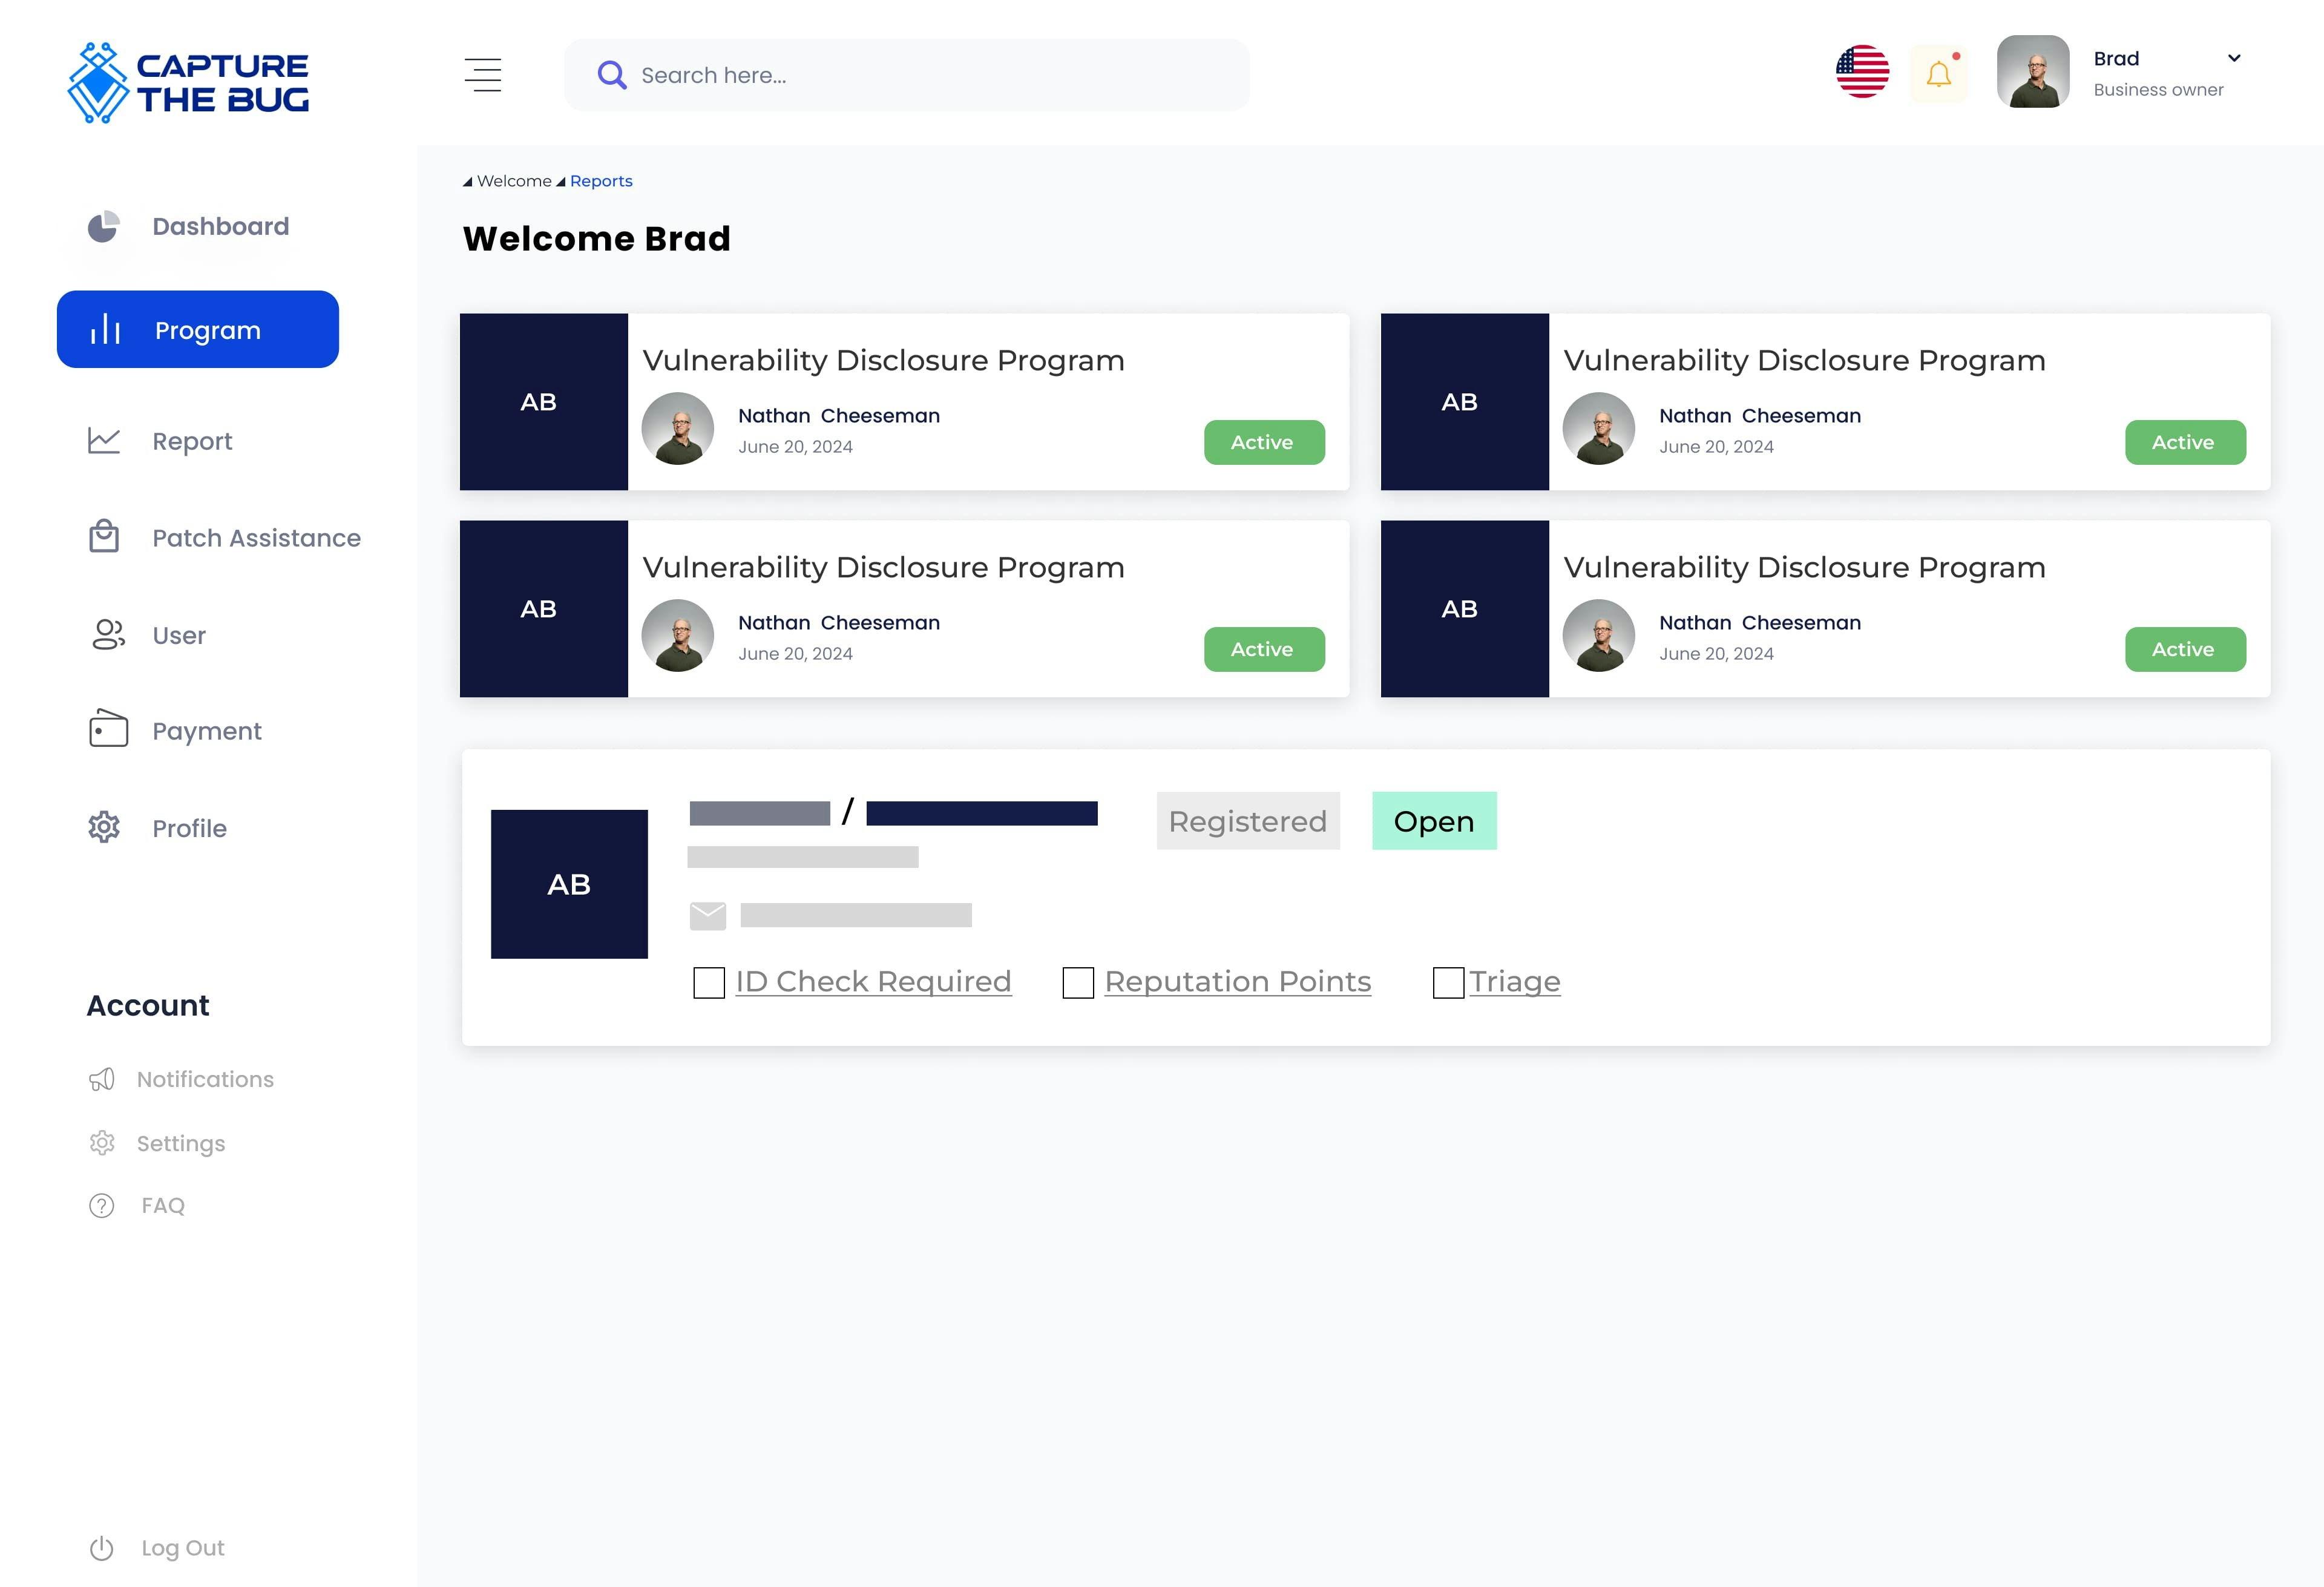Toggle the hamburger menu icon

(x=482, y=75)
